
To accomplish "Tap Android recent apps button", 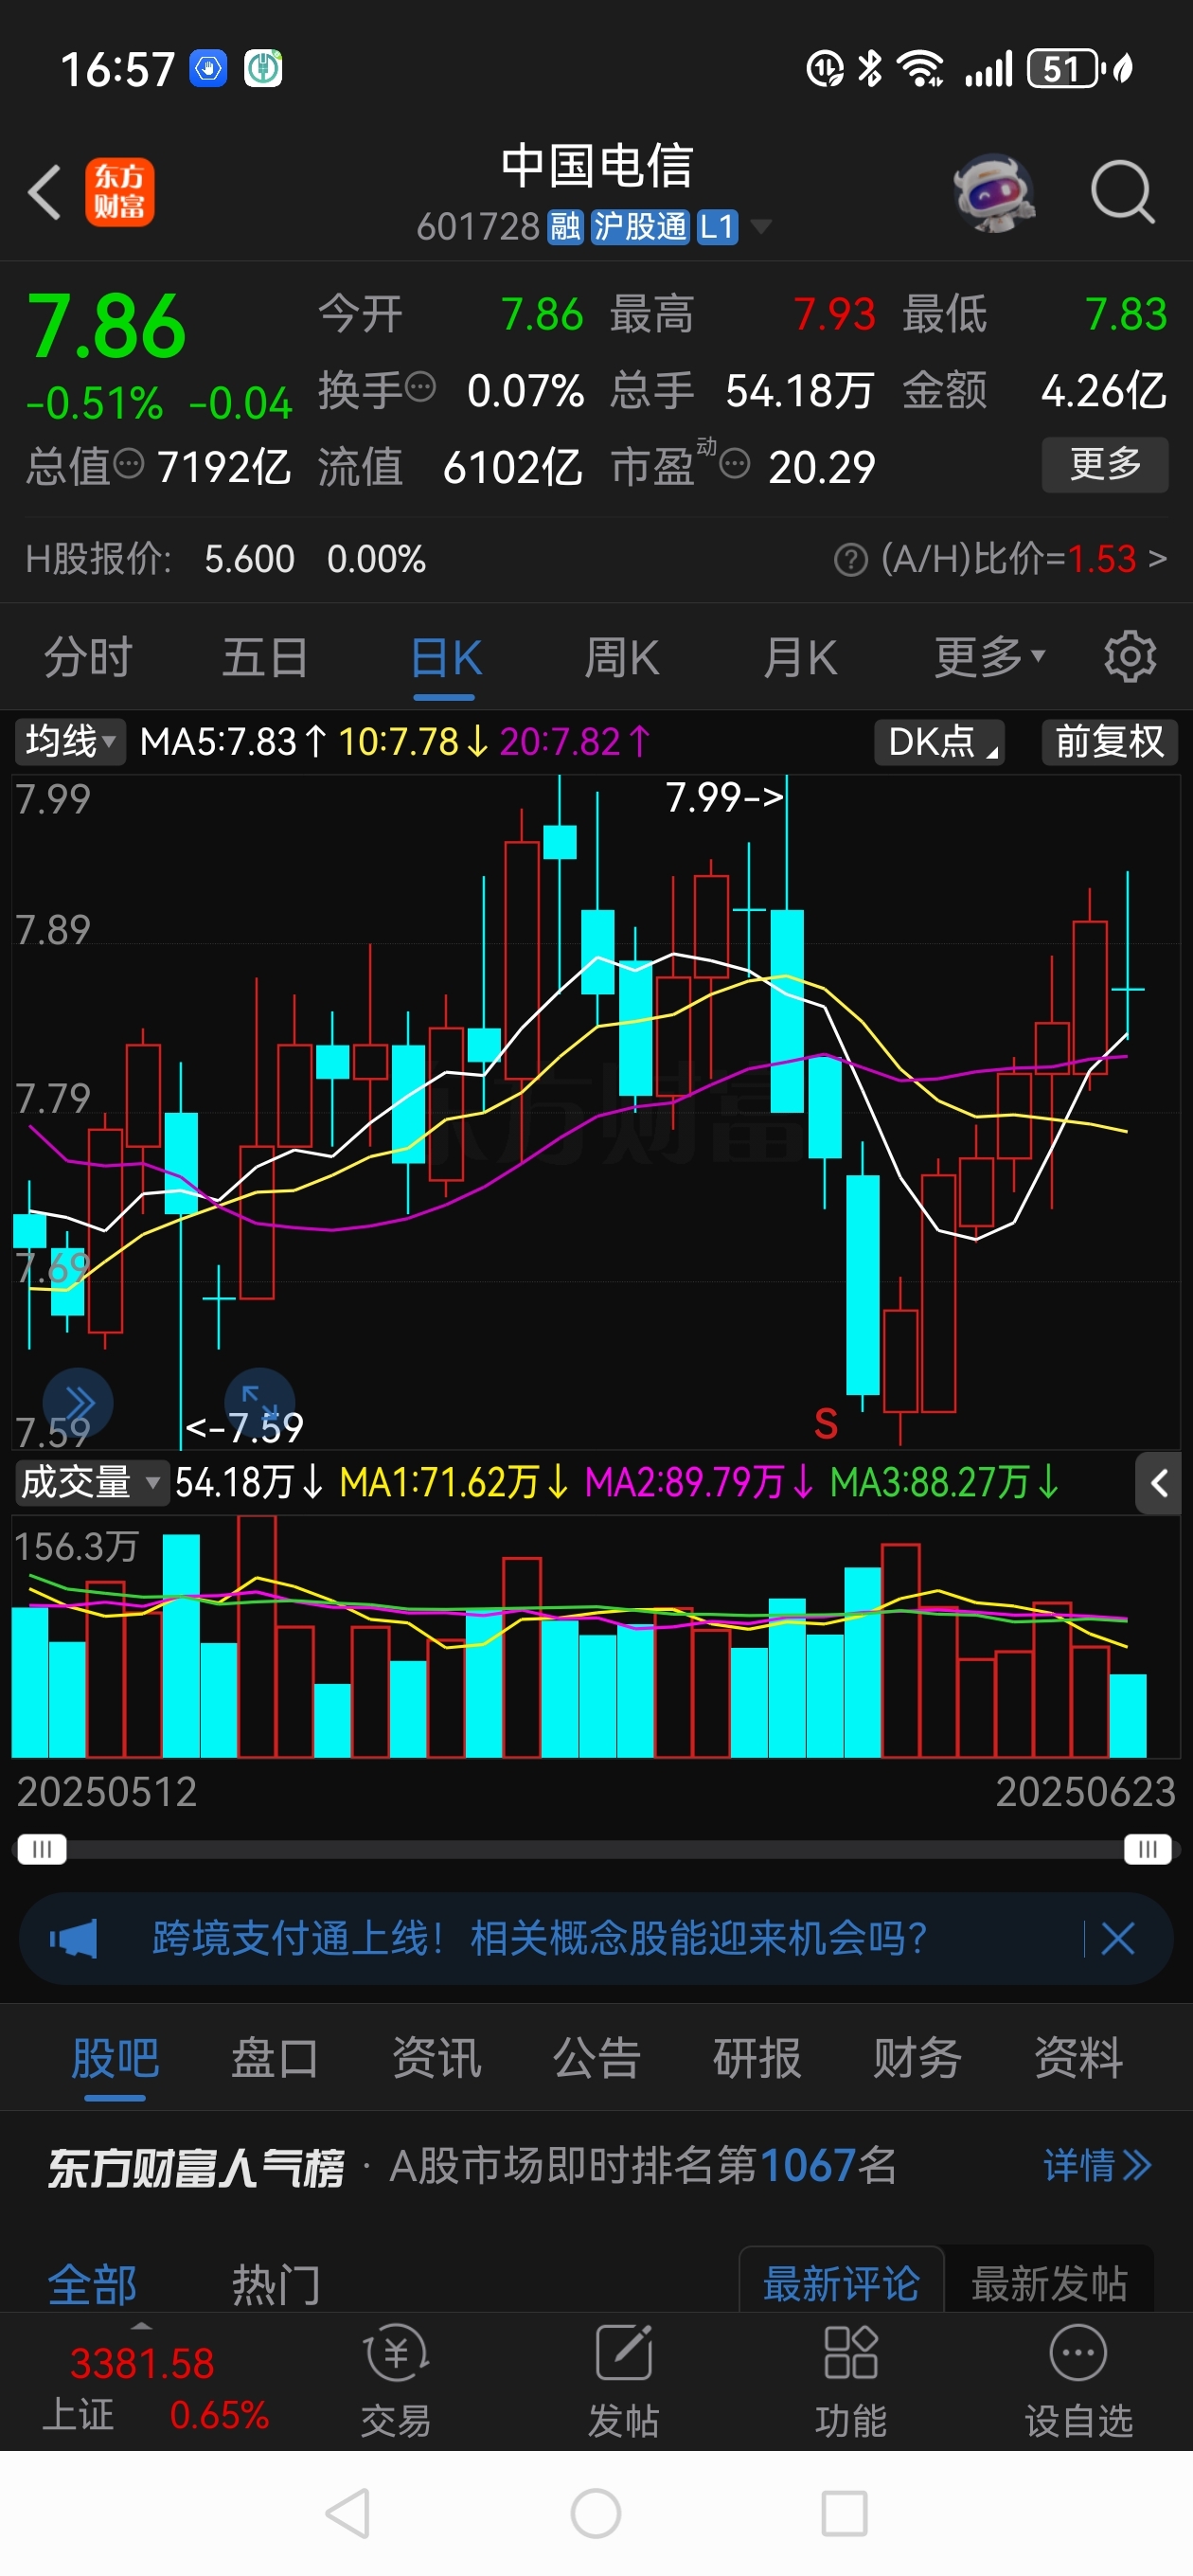I will 844,2513.
